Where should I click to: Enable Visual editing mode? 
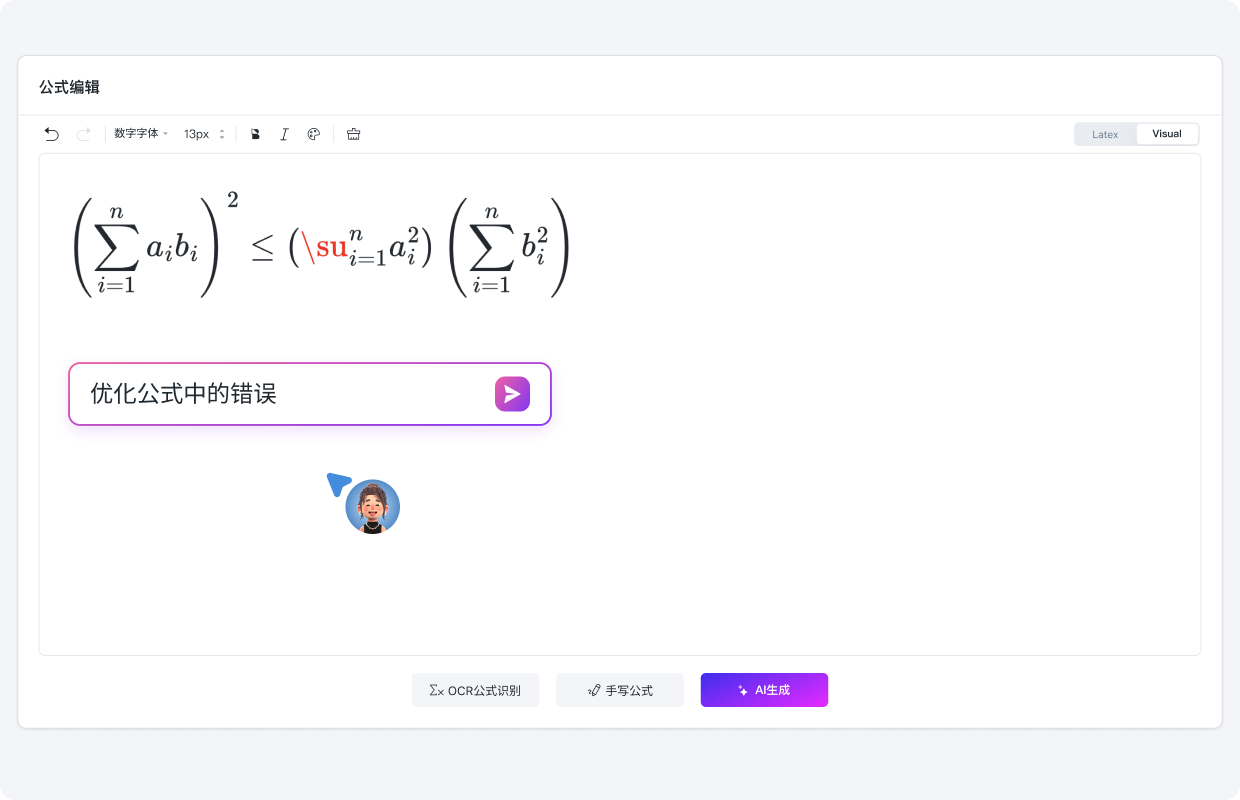click(1167, 133)
